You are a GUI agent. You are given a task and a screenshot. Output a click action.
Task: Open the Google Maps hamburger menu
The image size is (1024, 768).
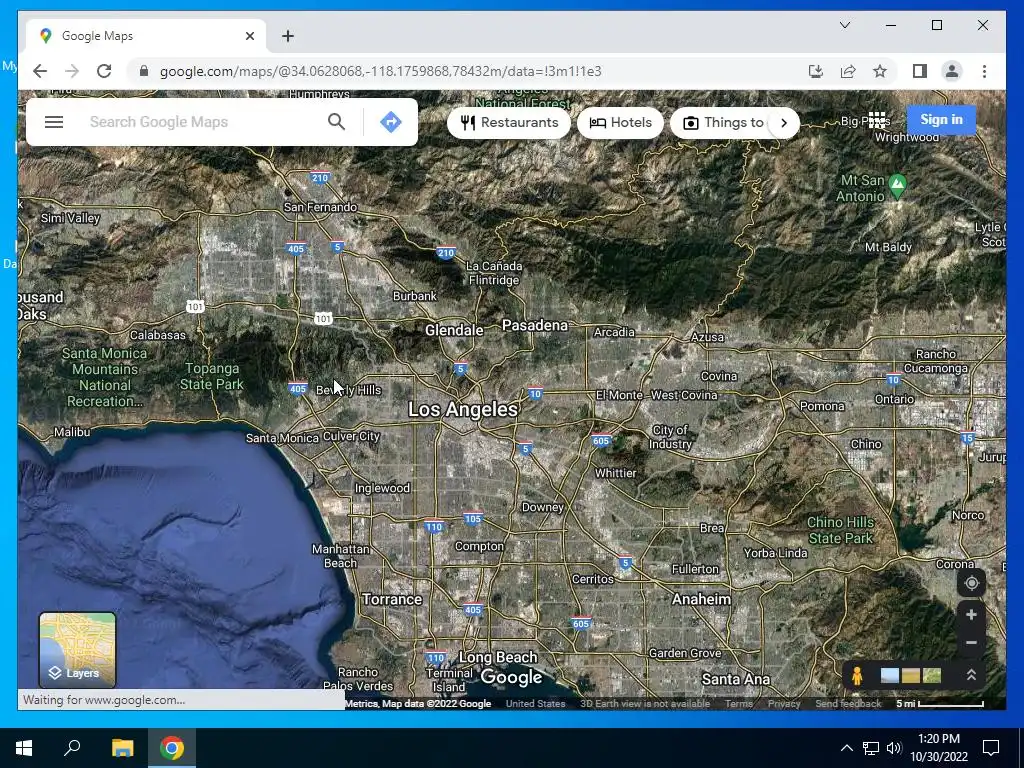coord(54,122)
